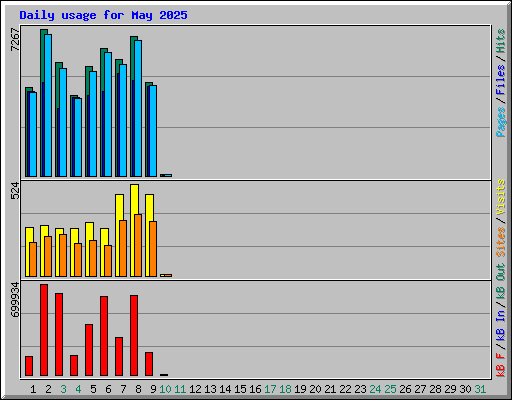Click the 699934 axis value
Viewport: 512px width, 400px height.
tap(15, 300)
